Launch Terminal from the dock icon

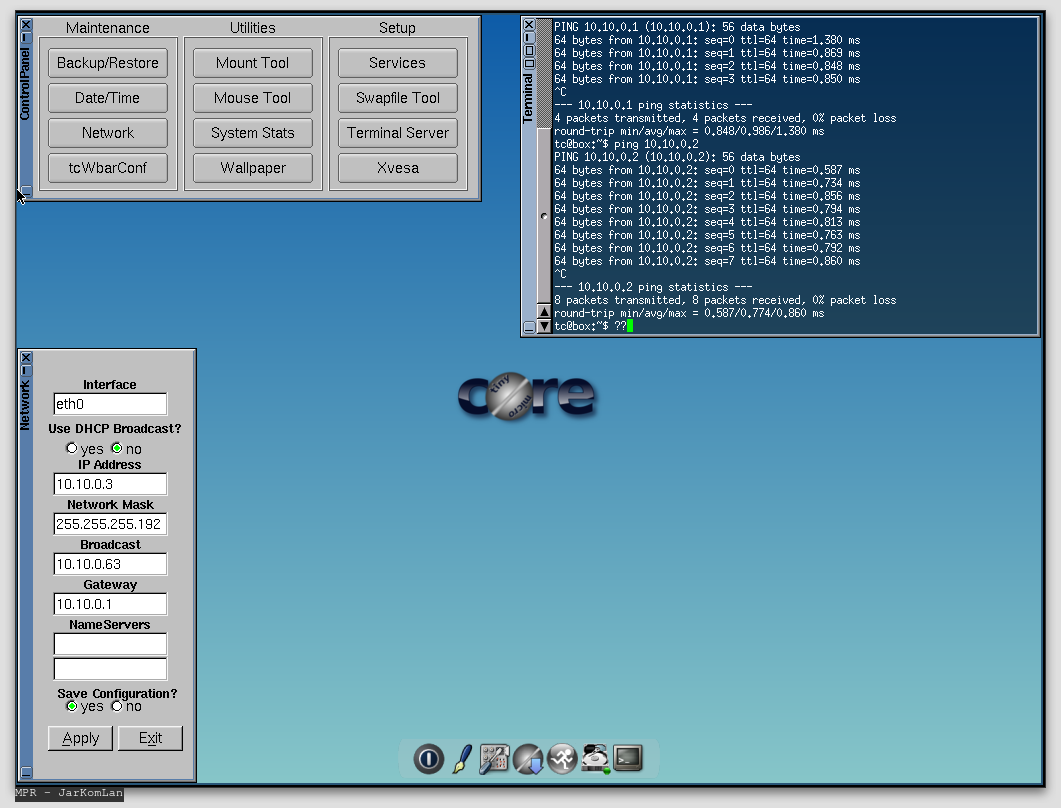click(628, 759)
